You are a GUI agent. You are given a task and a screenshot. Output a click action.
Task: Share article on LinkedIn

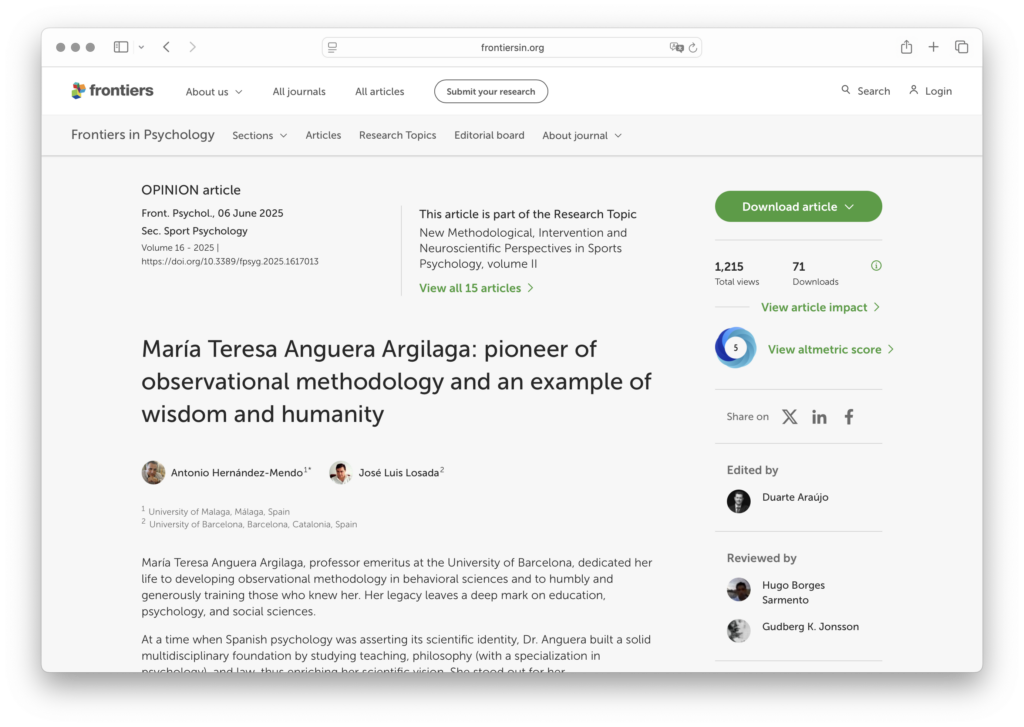(x=819, y=417)
